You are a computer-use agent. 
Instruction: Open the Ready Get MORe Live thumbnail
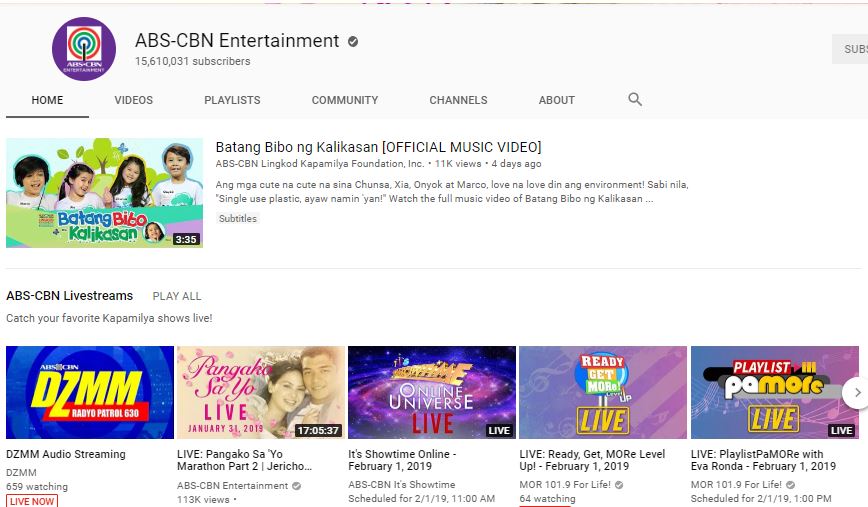click(603, 392)
